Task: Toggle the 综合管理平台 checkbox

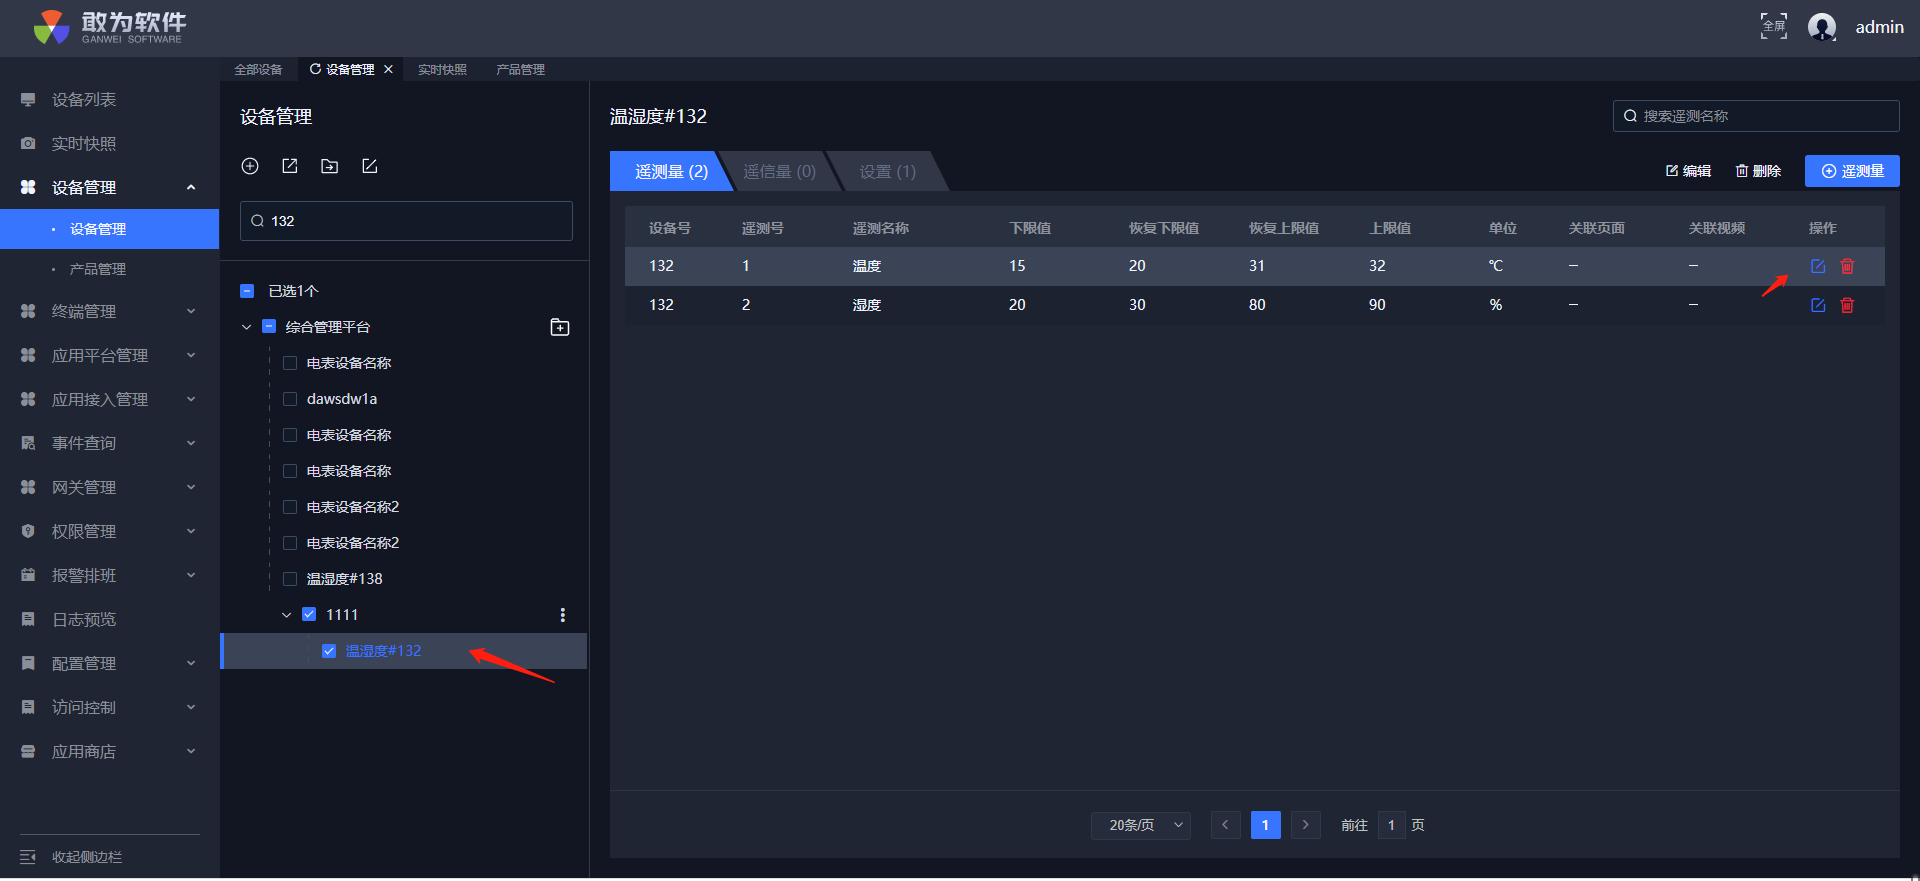Action: pos(268,327)
